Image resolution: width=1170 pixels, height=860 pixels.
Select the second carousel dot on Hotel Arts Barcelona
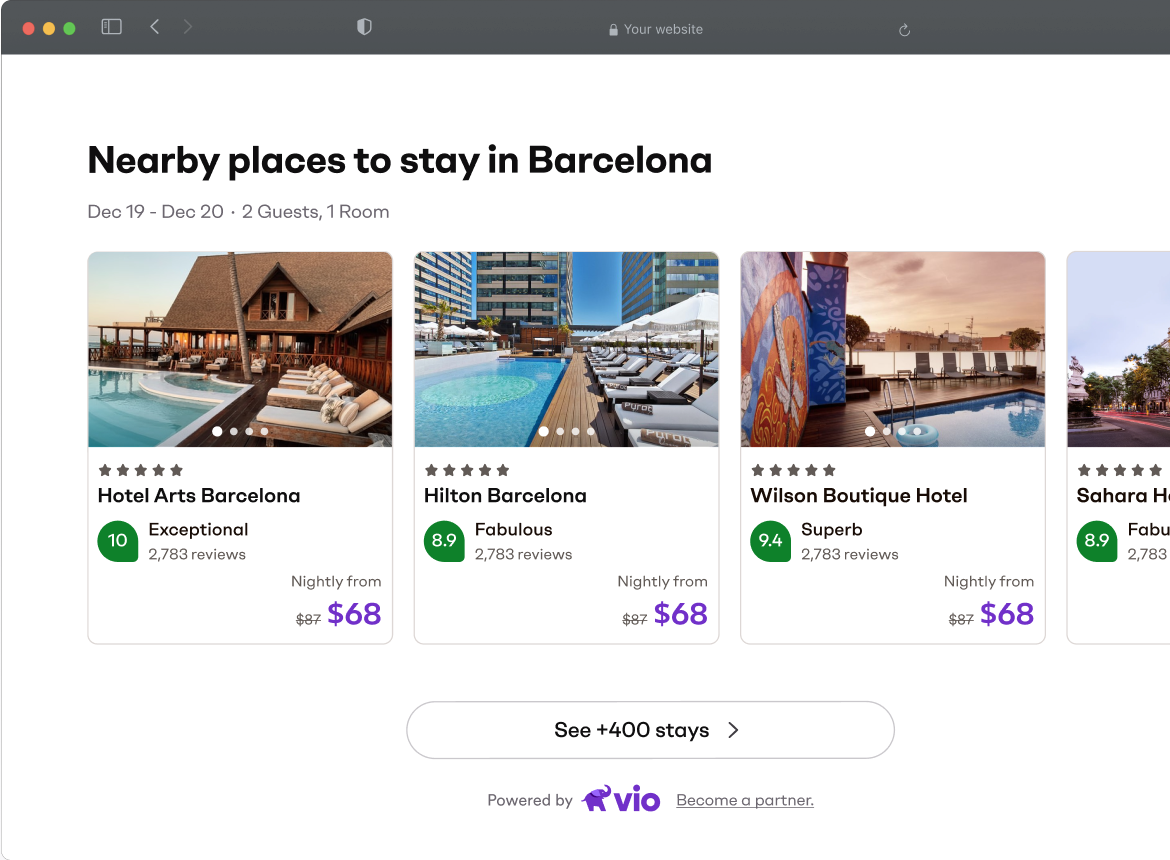[x=232, y=431]
